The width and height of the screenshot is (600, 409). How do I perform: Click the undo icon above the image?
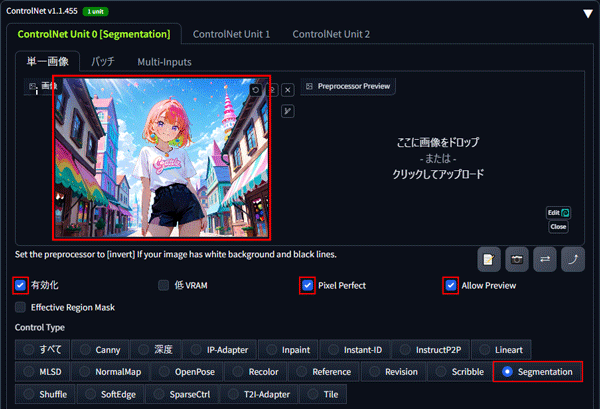click(257, 89)
